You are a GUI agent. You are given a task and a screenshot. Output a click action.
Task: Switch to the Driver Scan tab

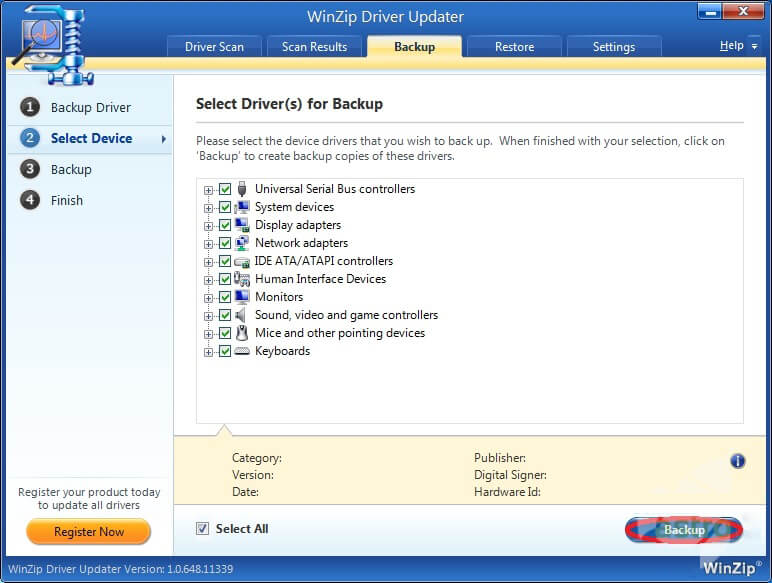tap(214, 47)
